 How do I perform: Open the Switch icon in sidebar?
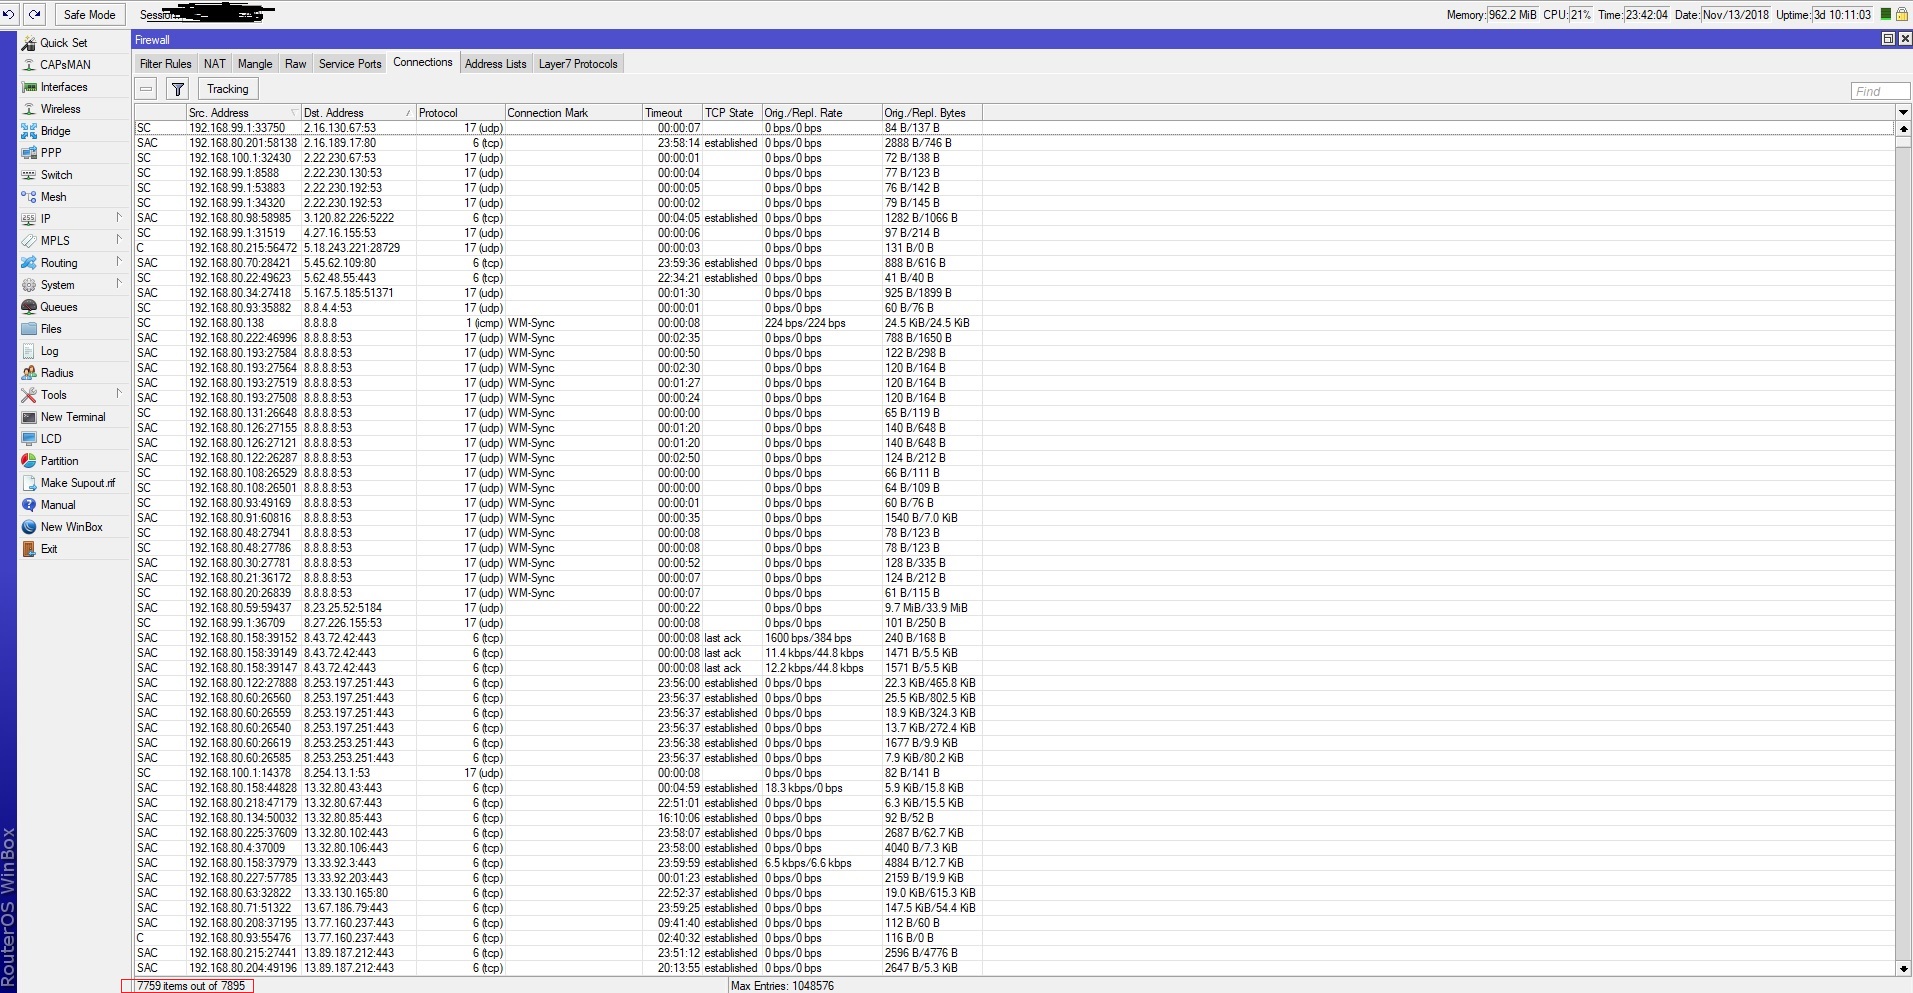point(29,175)
